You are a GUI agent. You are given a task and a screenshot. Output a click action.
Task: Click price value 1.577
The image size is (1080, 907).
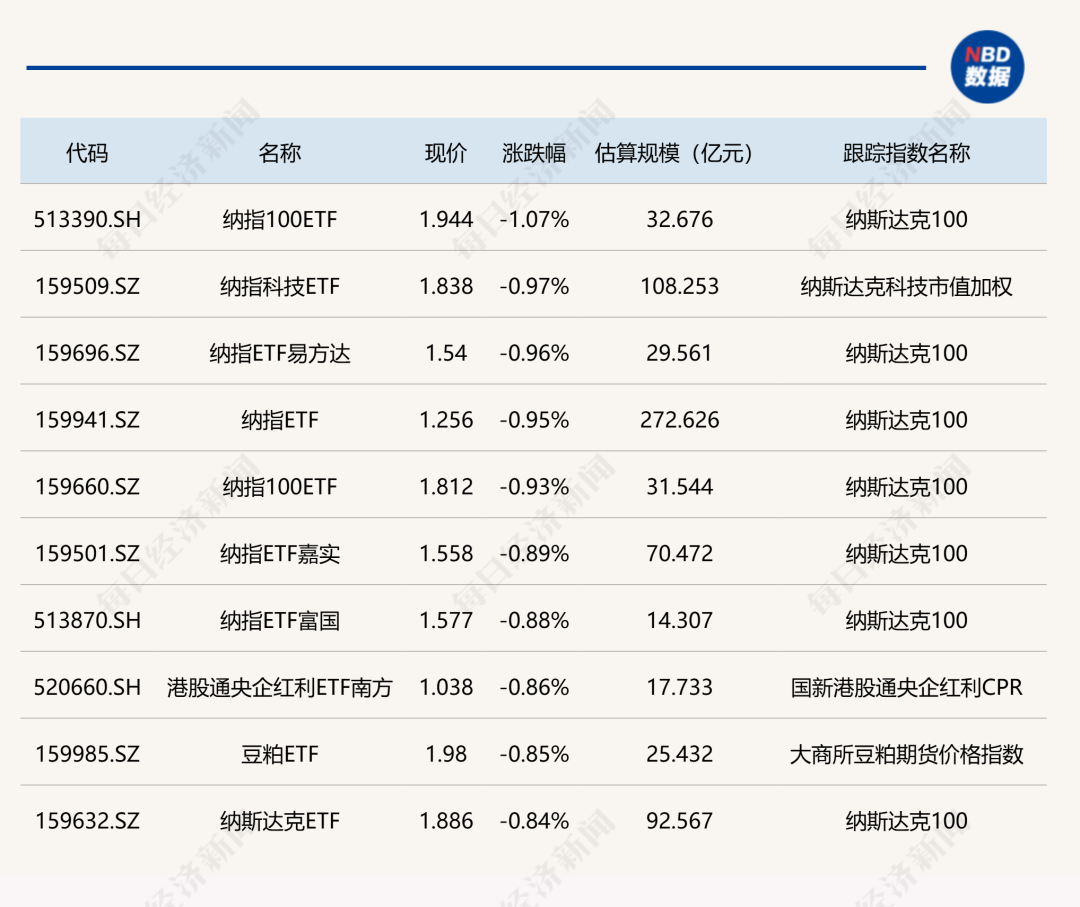pyautogui.click(x=446, y=621)
